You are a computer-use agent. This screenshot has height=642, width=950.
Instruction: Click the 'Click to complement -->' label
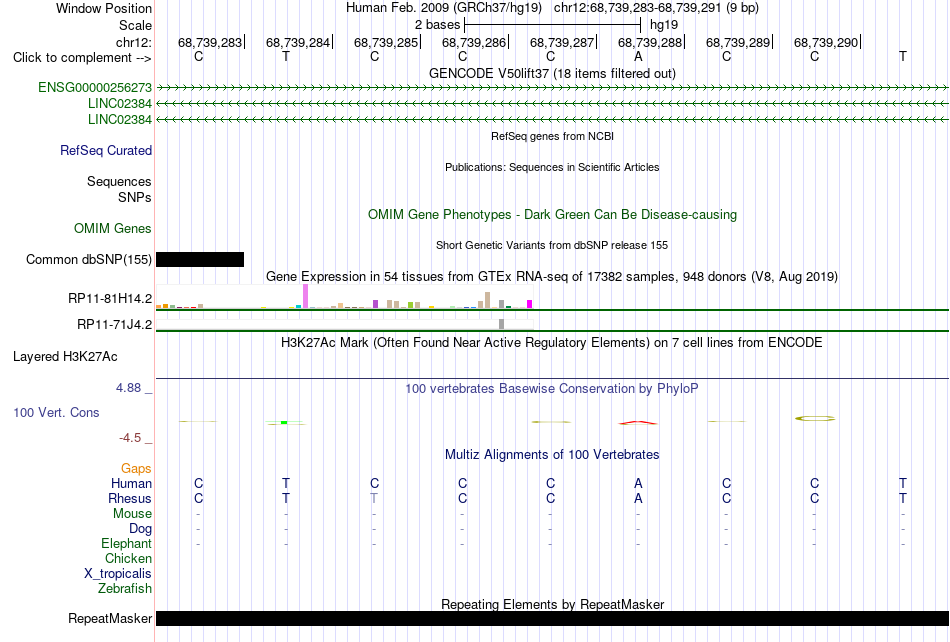(82, 58)
